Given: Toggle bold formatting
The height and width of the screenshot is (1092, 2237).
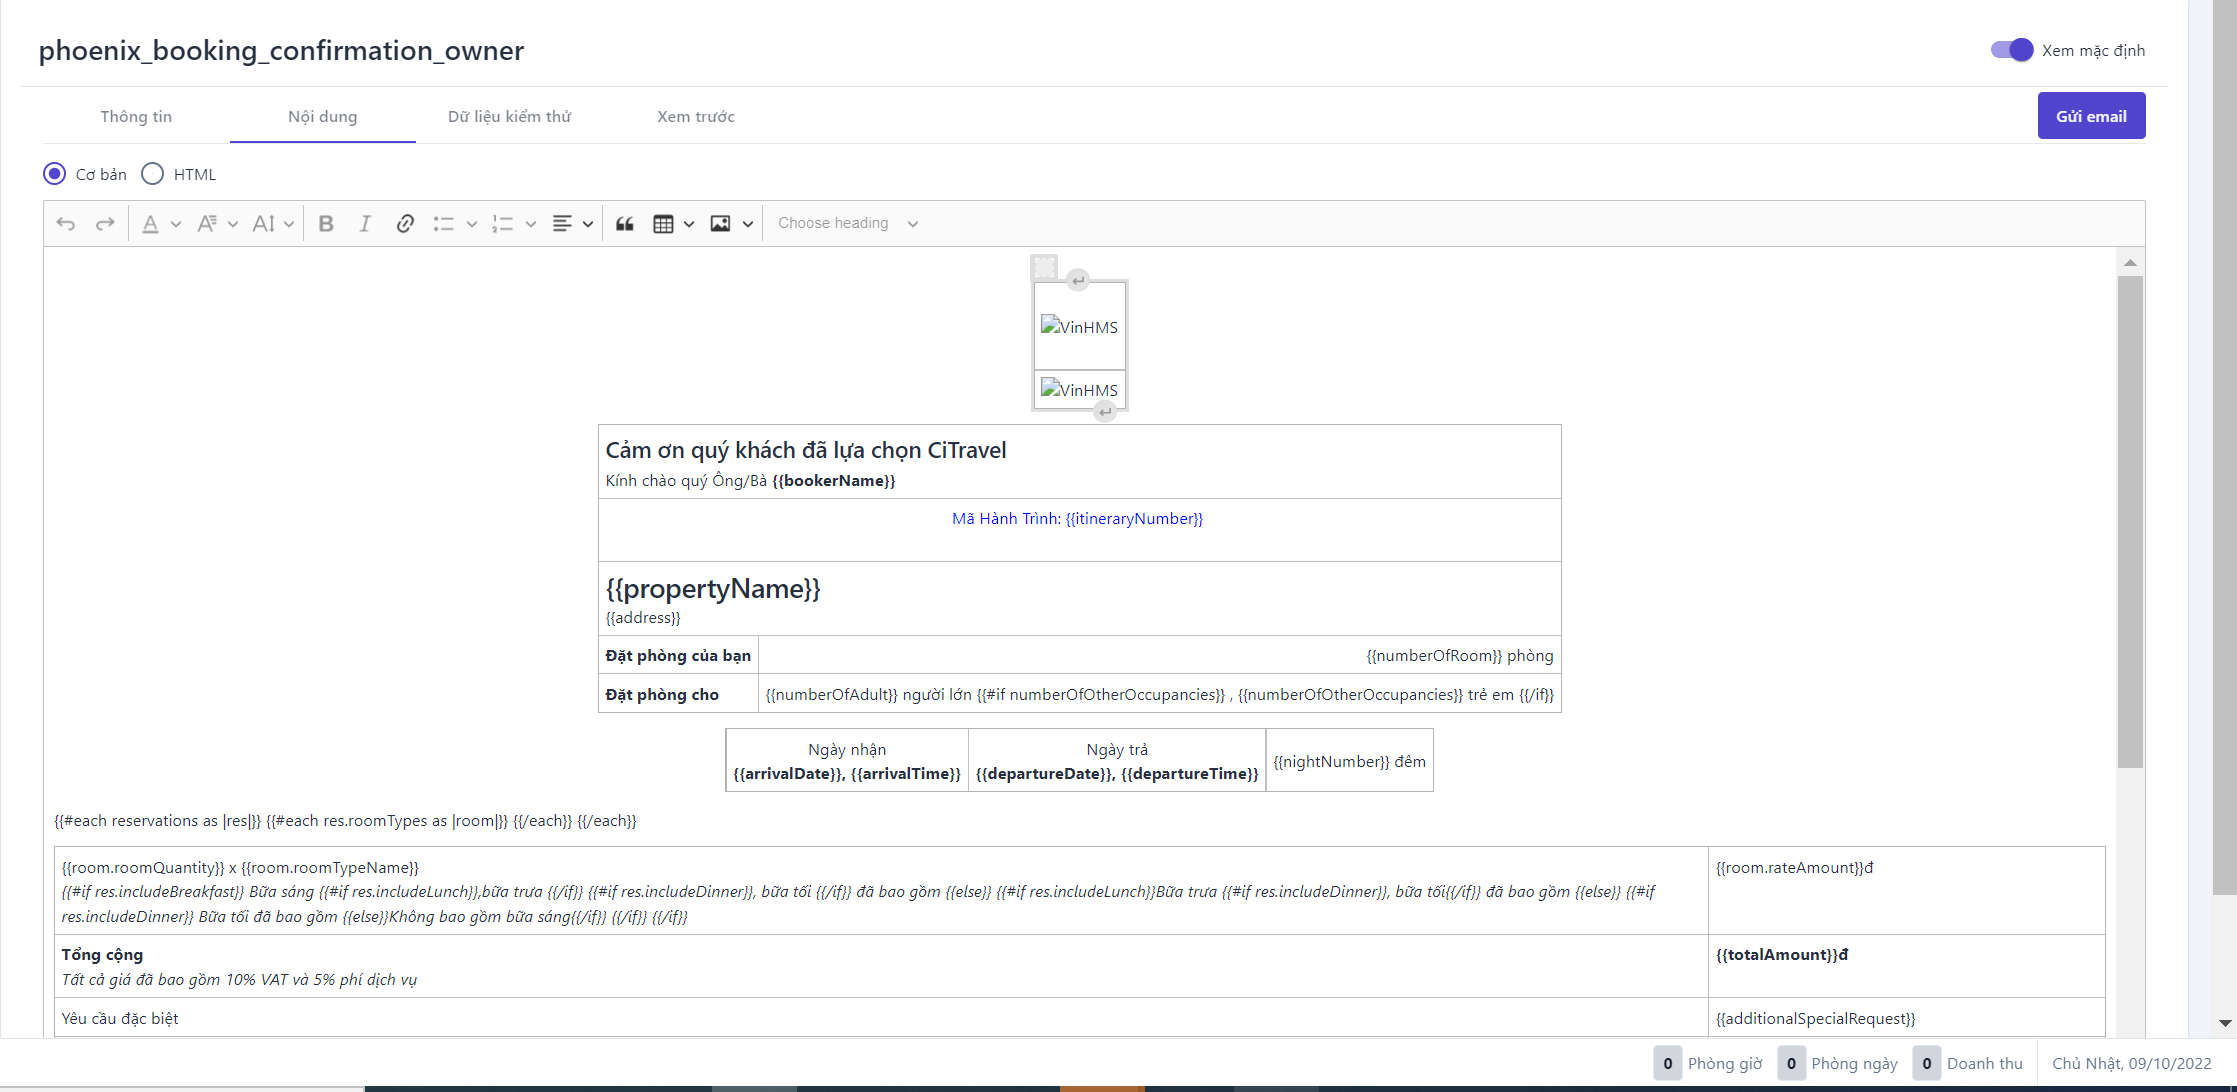Looking at the screenshot, I should (326, 224).
